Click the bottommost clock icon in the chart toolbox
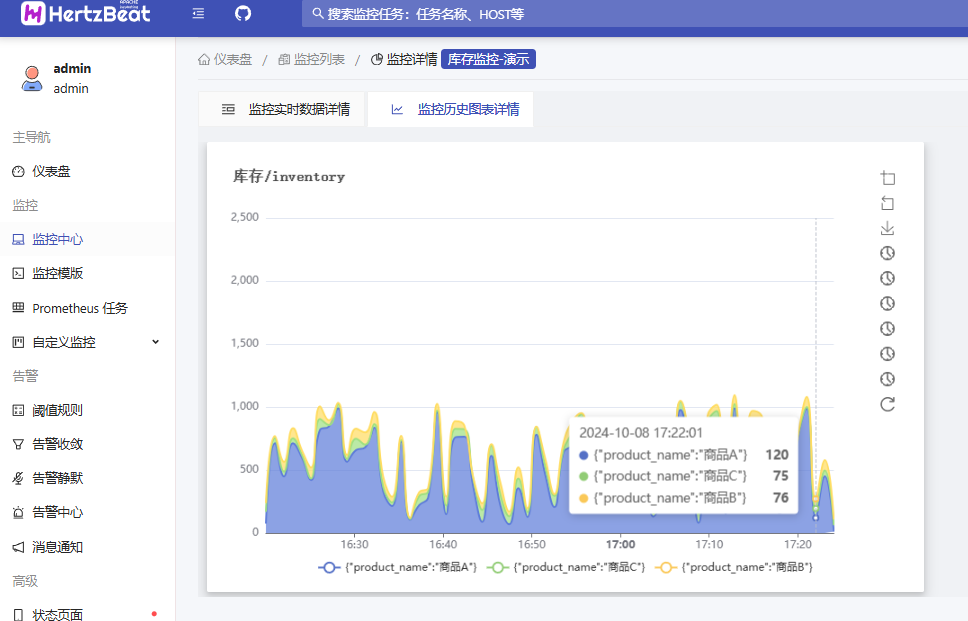 tap(887, 379)
